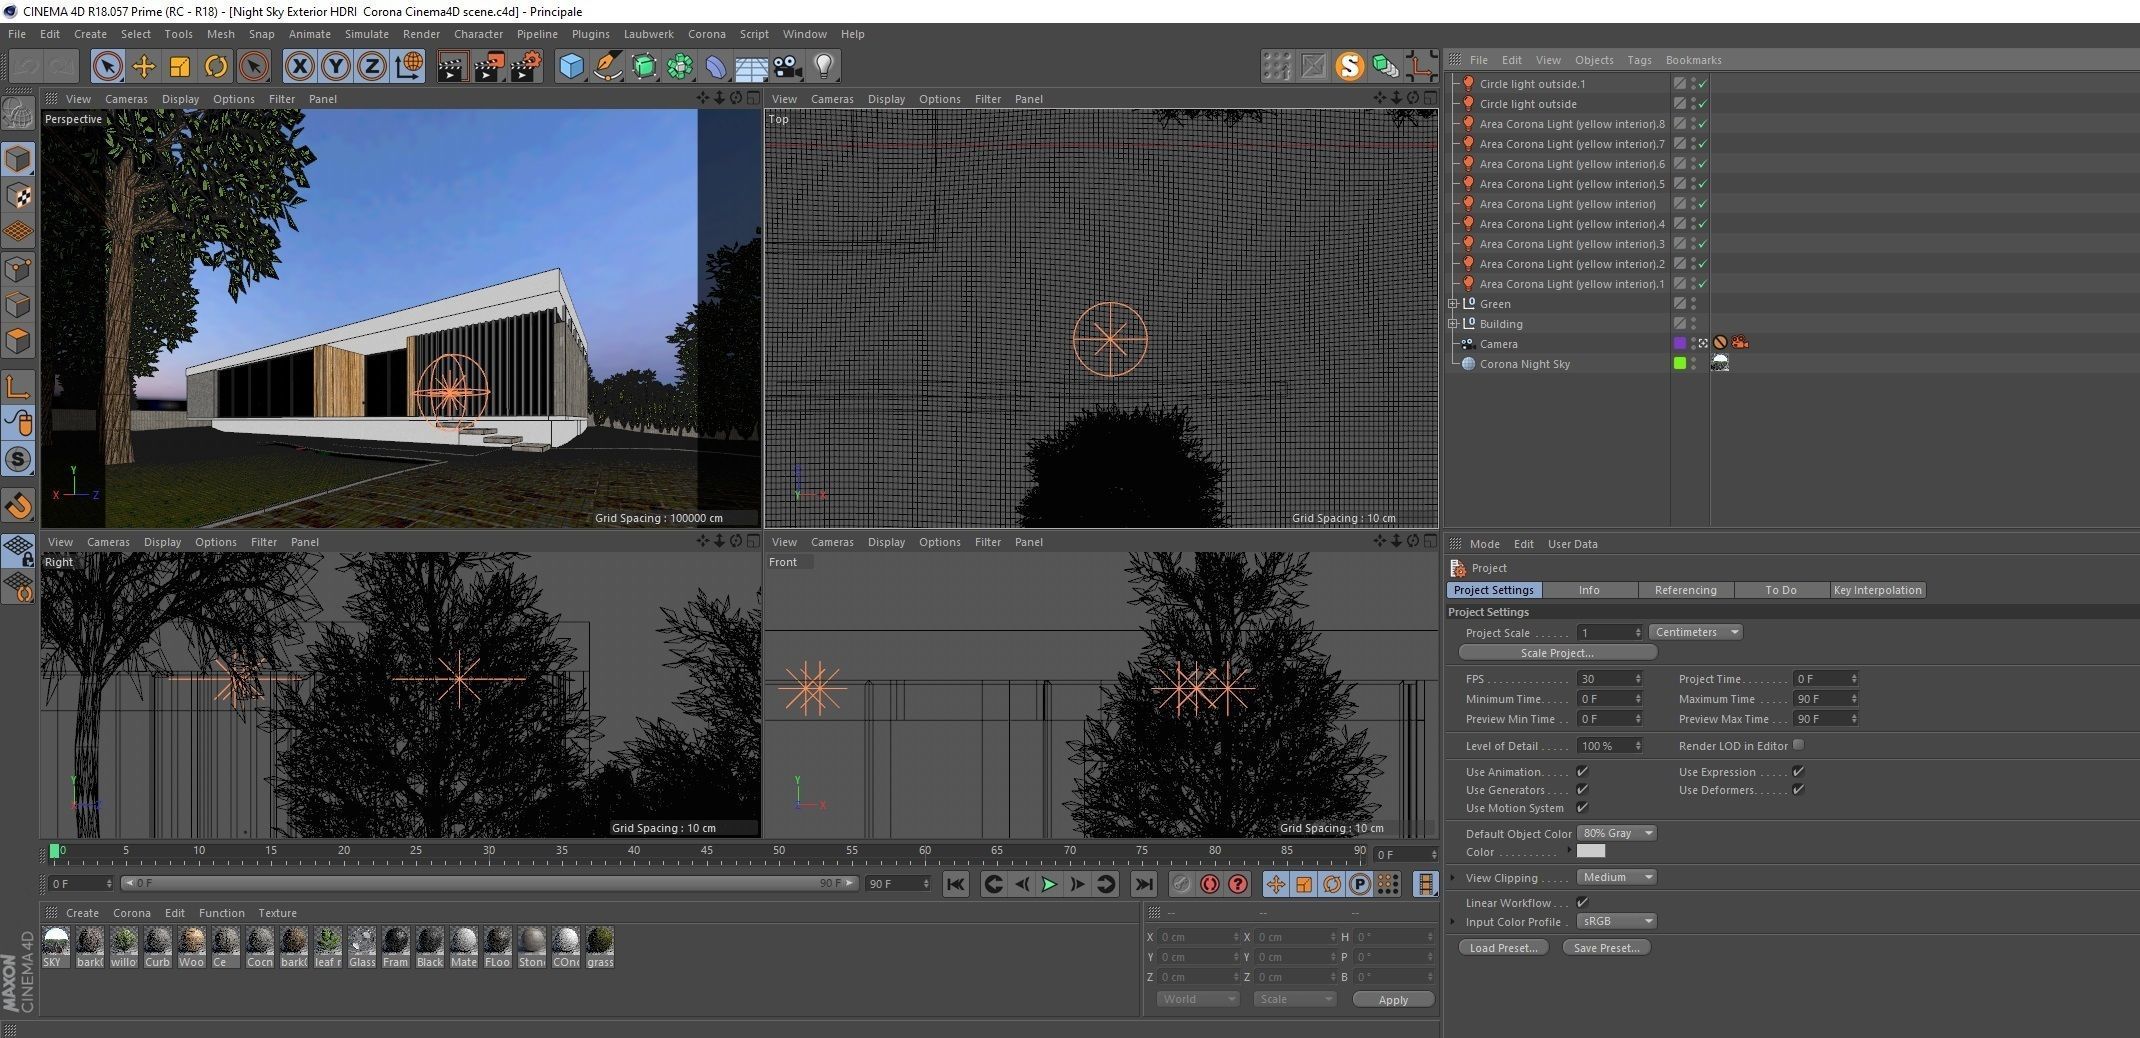Viewport: 2140px width, 1038px height.
Task: Expand the Building object group
Action: pyautogui.click(x=1453, y=324)
